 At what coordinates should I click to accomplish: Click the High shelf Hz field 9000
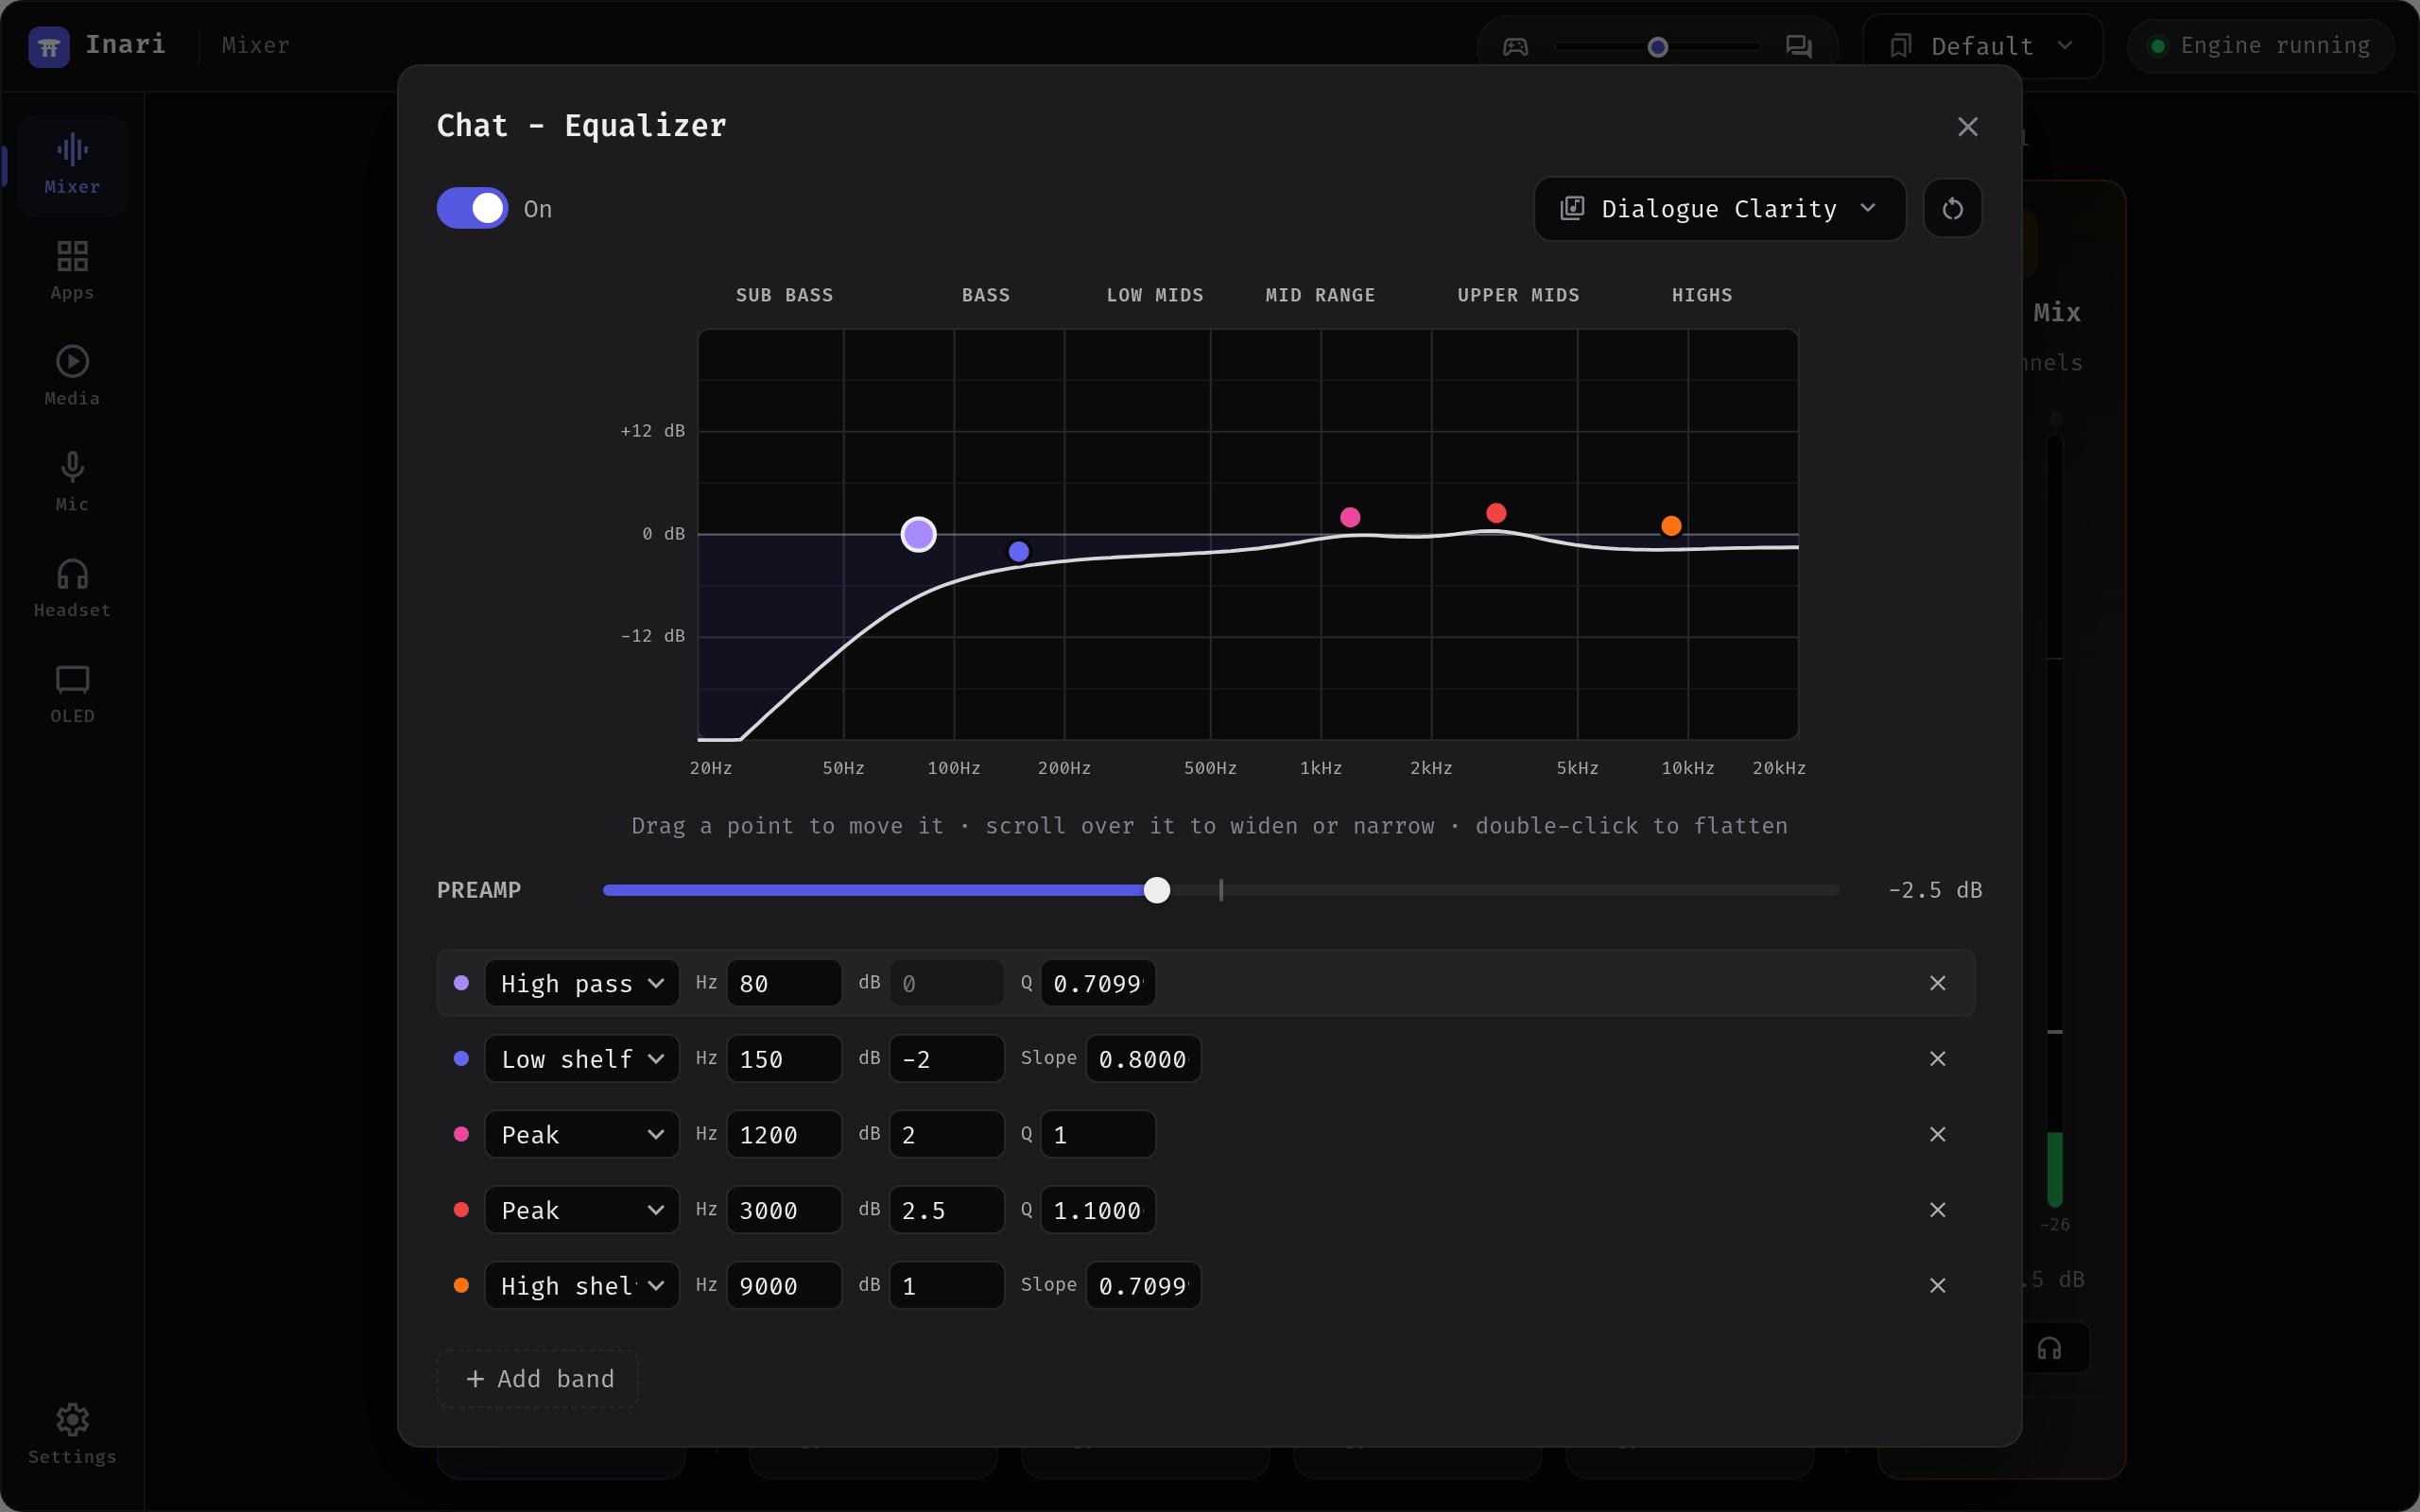coord(784,1285)
